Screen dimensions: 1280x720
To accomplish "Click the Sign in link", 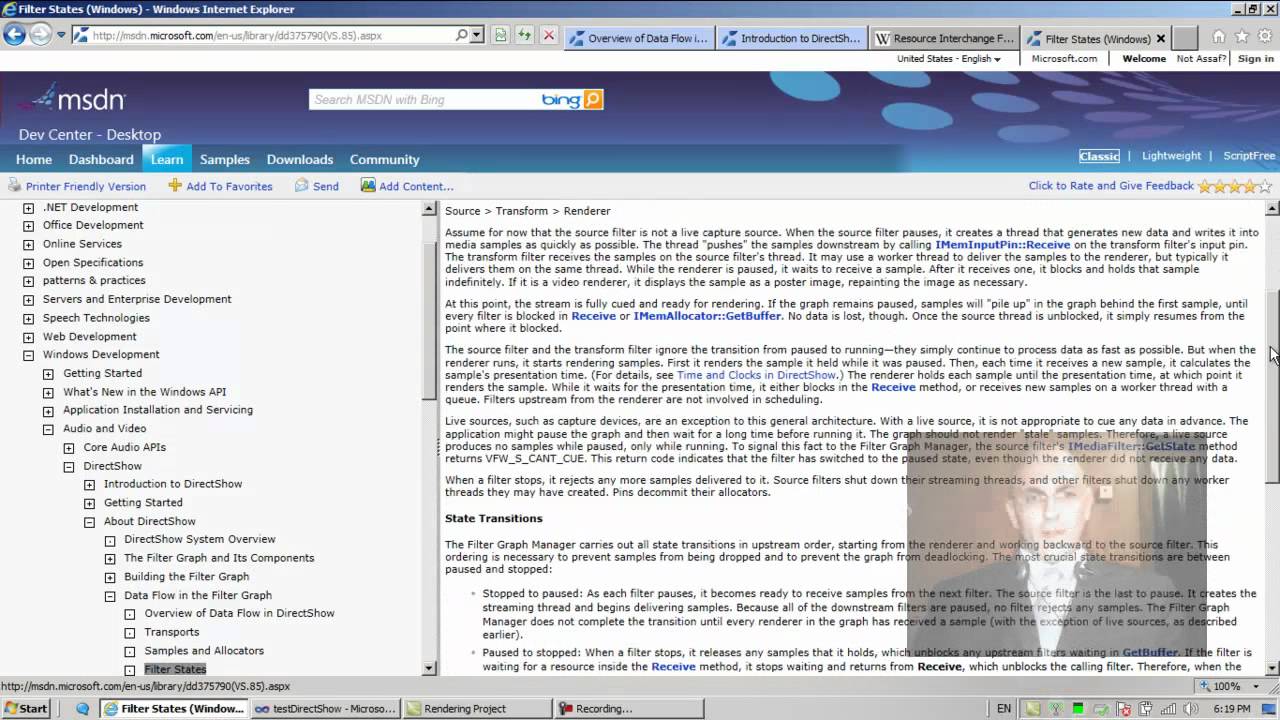I will pos(1255,58).
